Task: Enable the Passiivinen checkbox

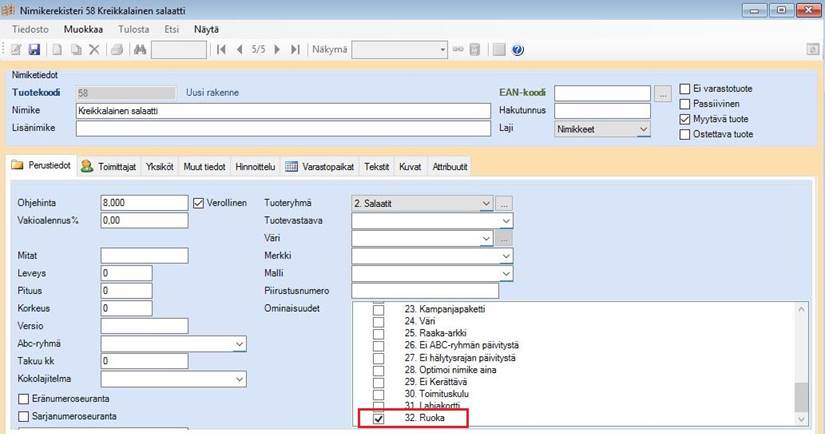Action: (685, 103)
